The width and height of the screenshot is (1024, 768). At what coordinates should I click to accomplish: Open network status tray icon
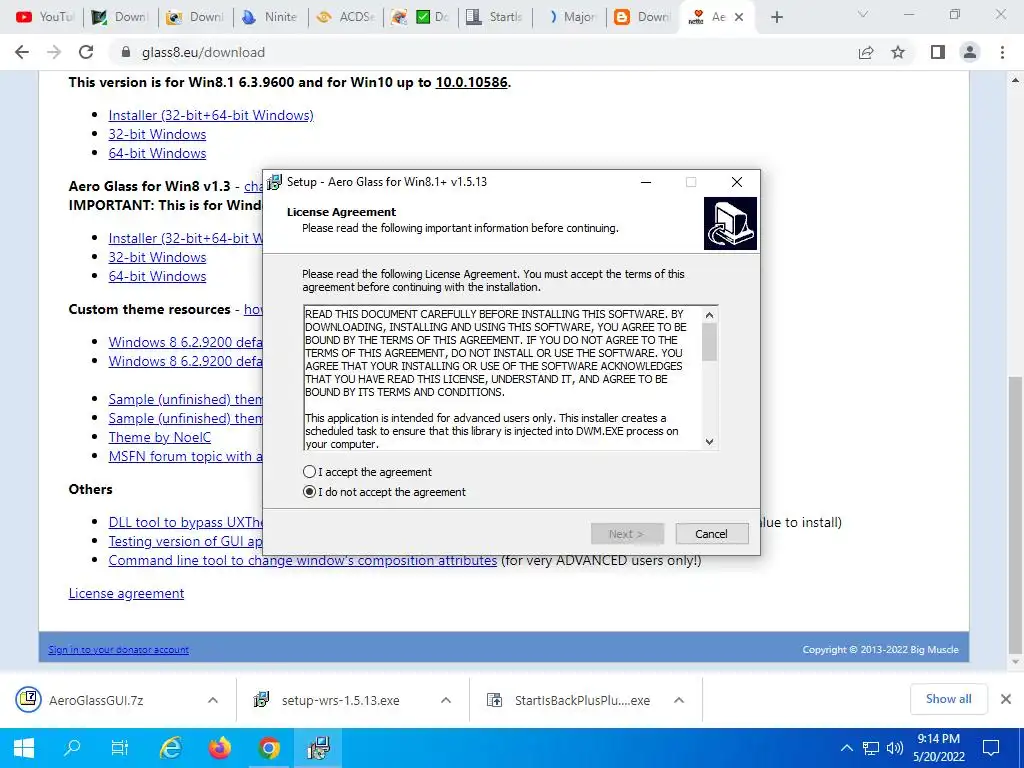[x=871, y=748]
